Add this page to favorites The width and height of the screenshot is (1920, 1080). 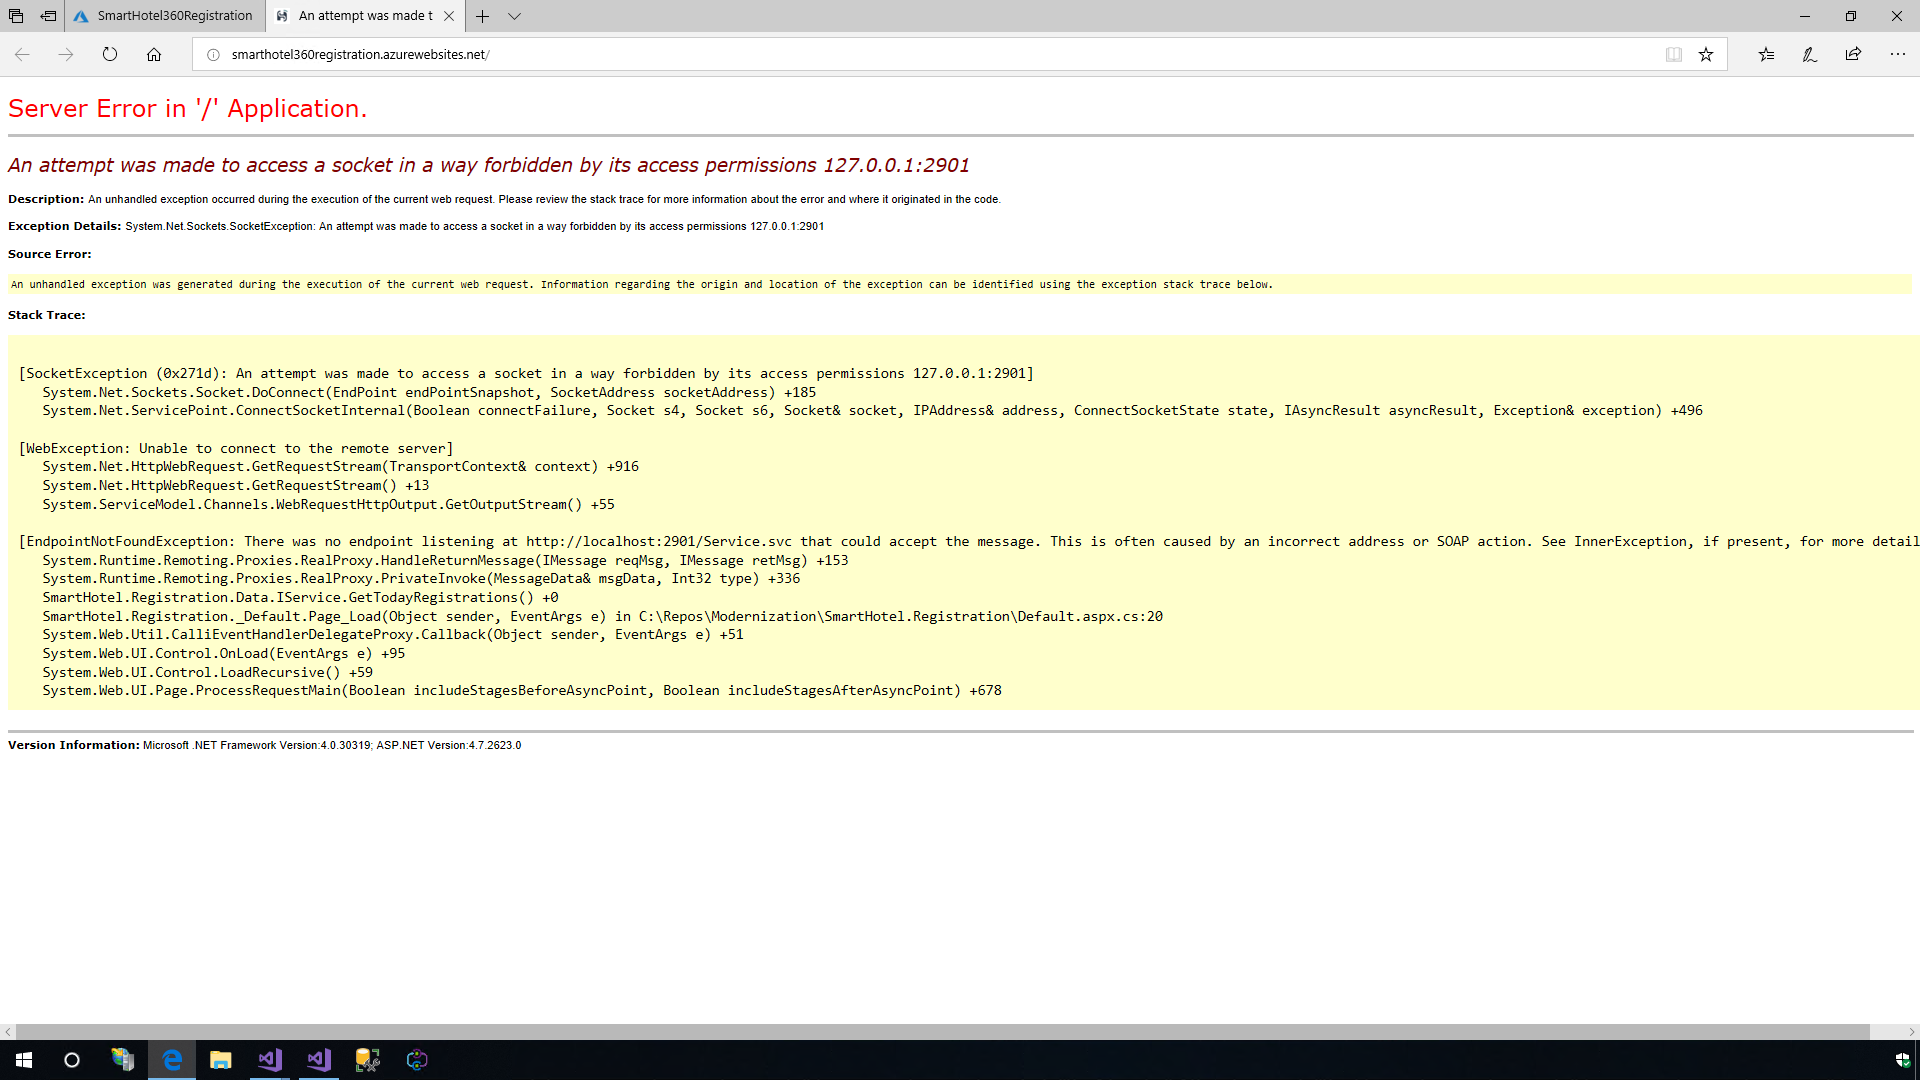pyautogui.click(x=1706, y=55)
